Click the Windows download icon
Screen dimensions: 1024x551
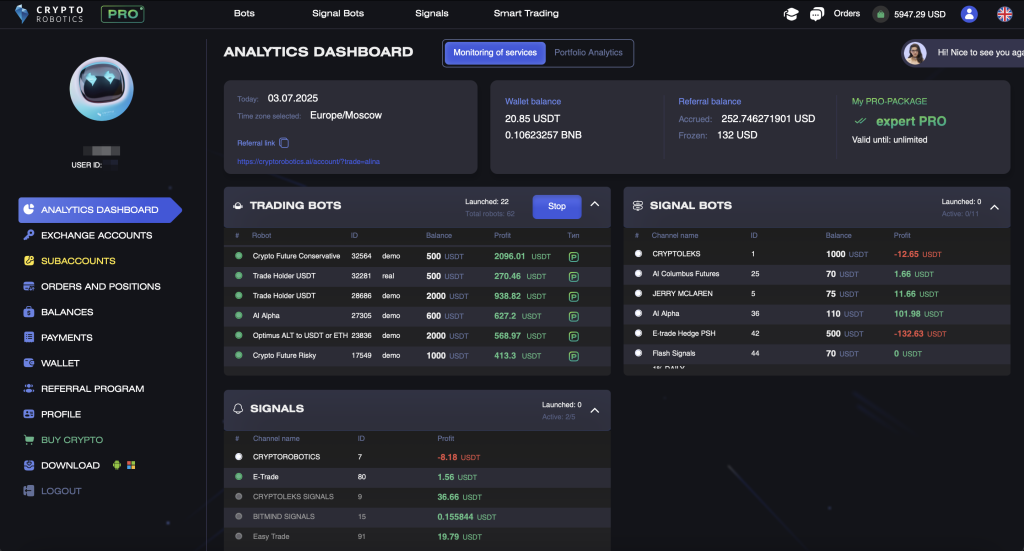(131, 465)
